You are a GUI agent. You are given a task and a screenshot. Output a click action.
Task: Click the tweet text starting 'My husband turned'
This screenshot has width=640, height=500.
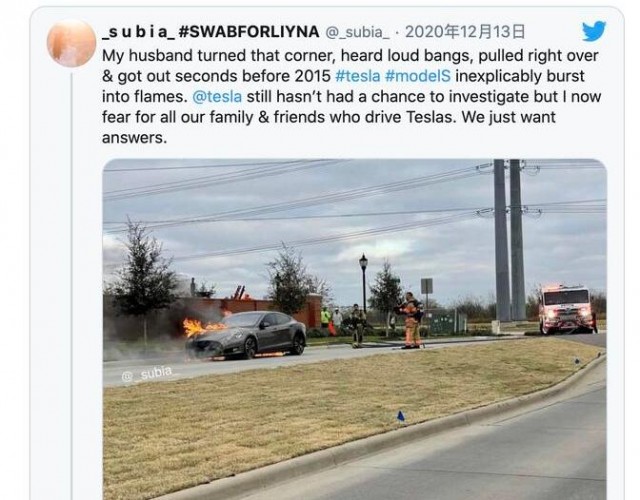click(351, 97)
